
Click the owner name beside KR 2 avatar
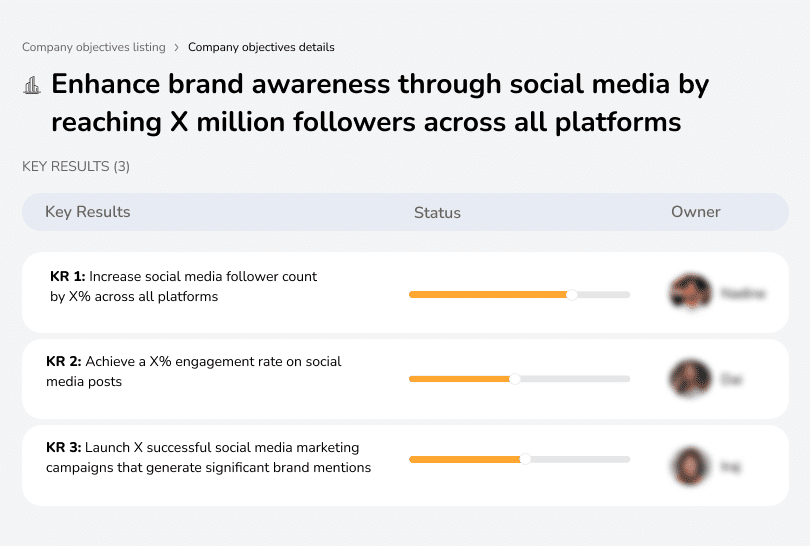point(732,380)
